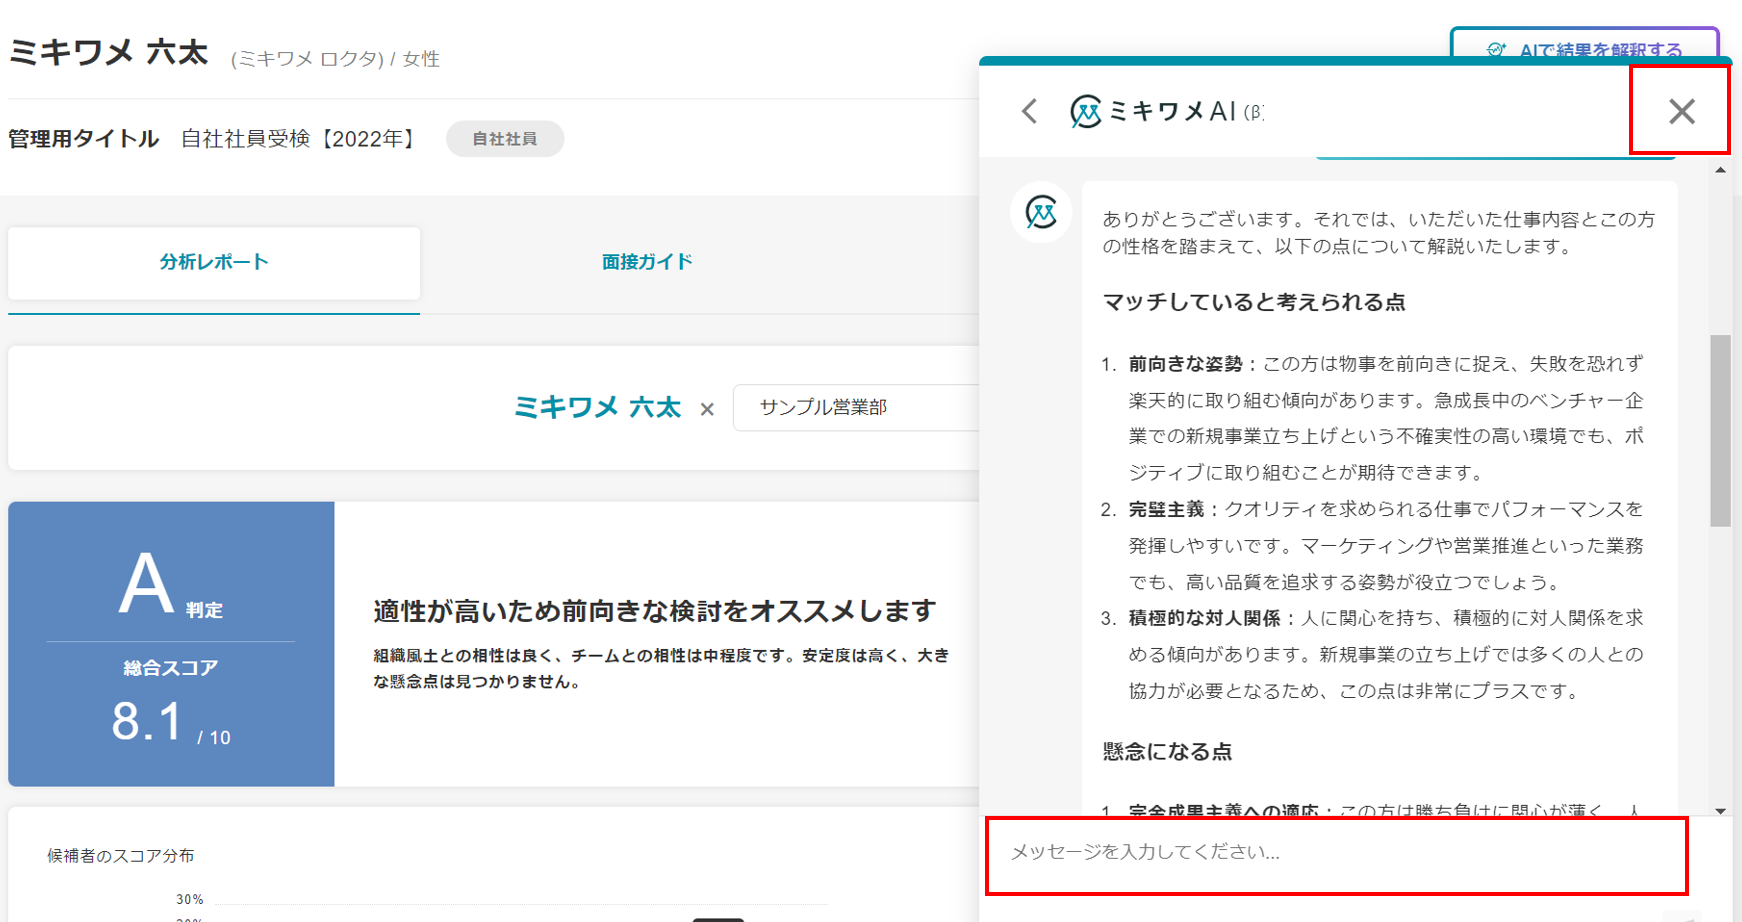The width and height of the screenshot is (1742, 922).
Task: Click the 自社社員 tag badge
Action: 505,139
